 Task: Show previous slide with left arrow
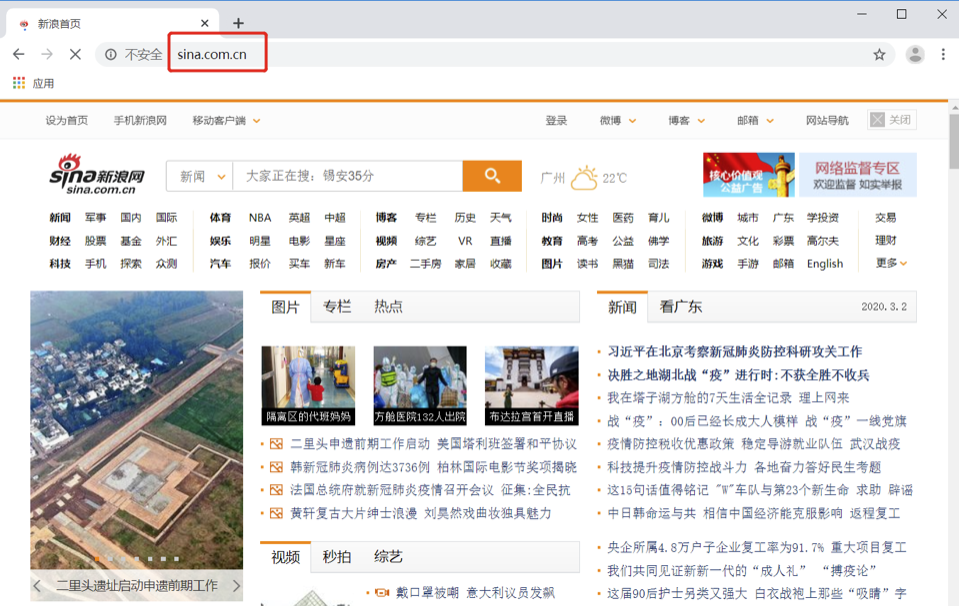coord(37,586)
